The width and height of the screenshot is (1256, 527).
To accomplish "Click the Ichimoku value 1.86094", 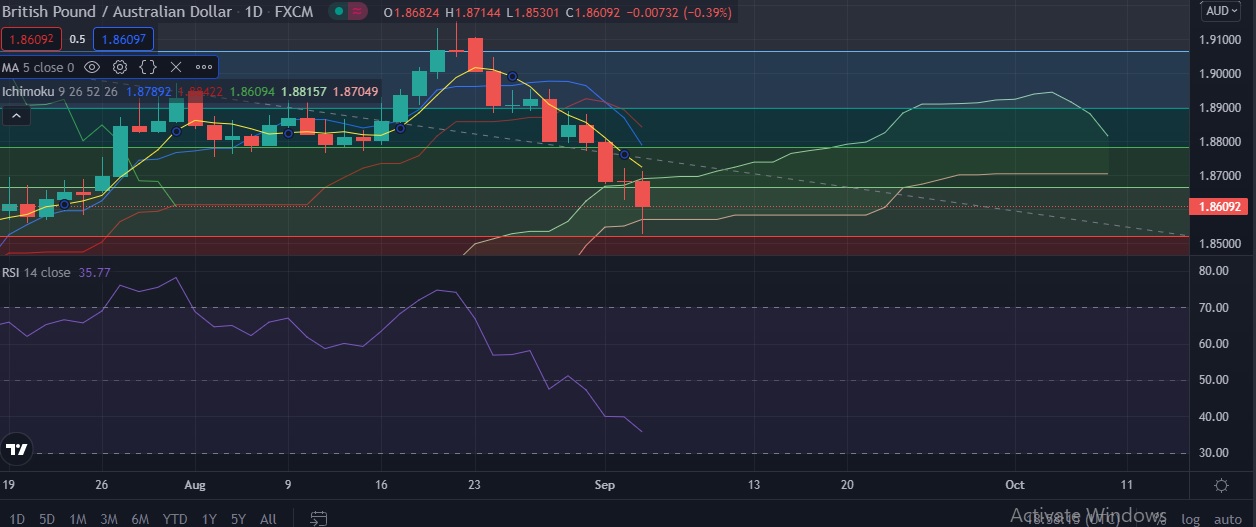I will click(x=253, y=91).
